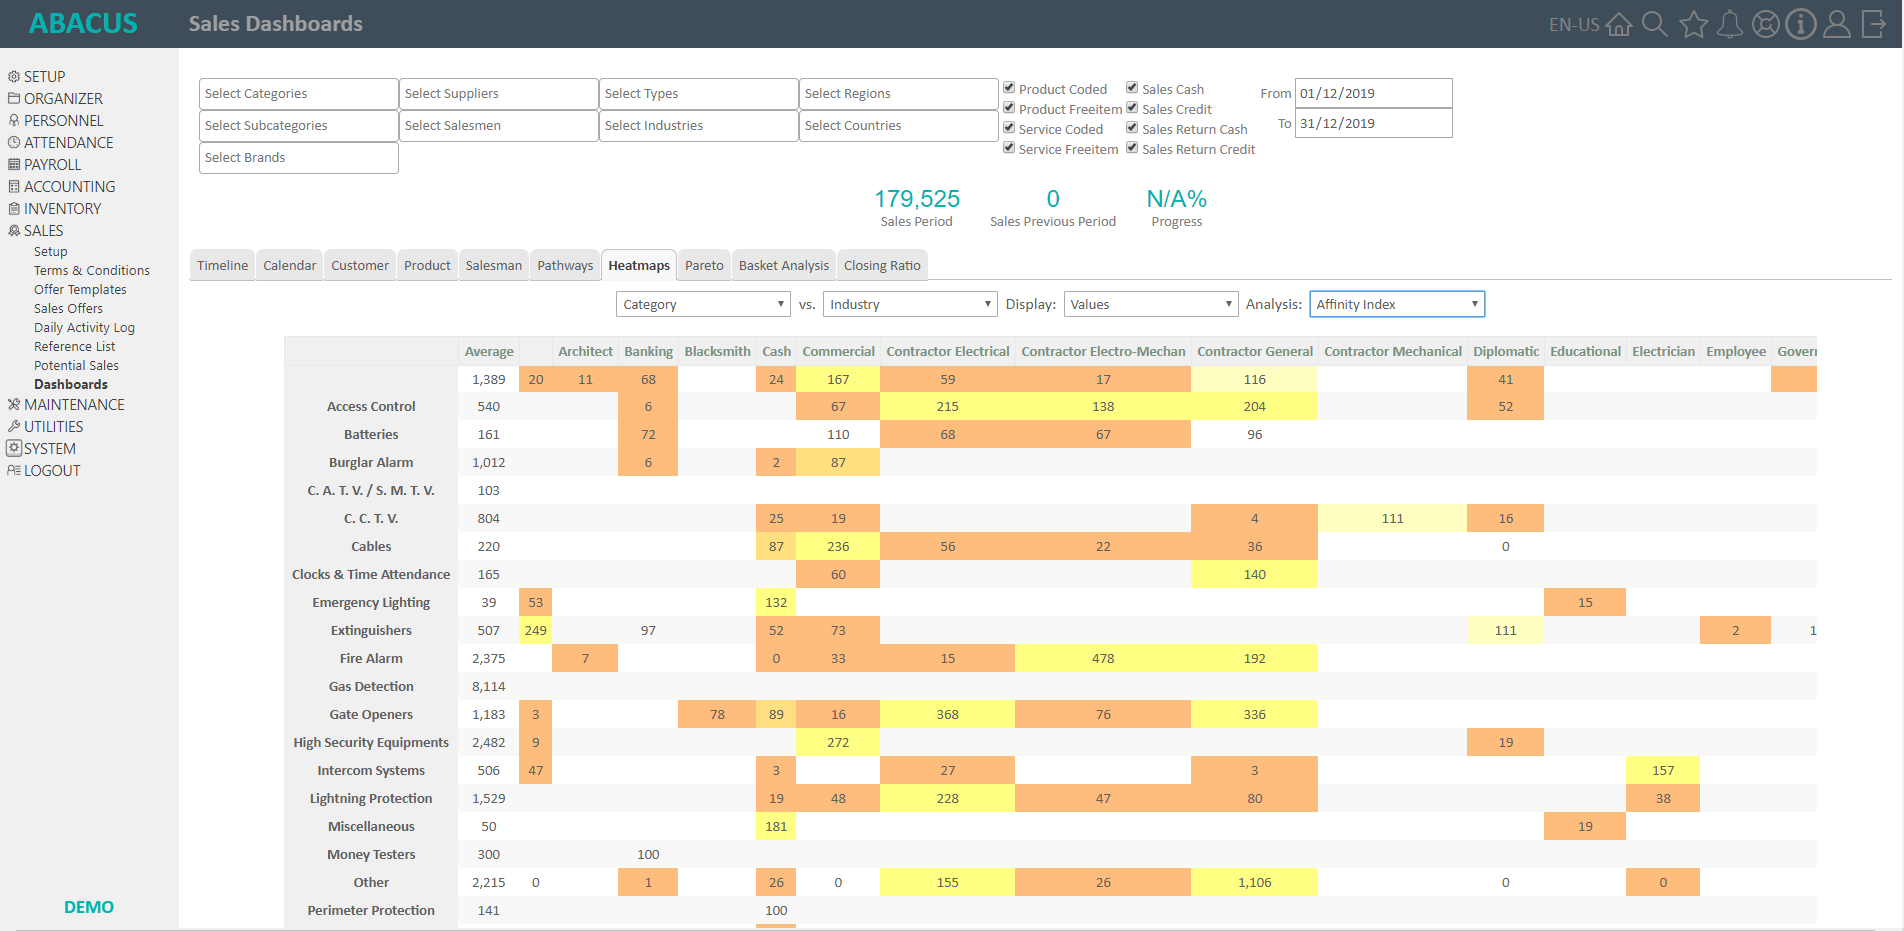Screen dimensions: 1904x931
Task: Click the home icon in top bar
Action: [x=1619, y=24]
